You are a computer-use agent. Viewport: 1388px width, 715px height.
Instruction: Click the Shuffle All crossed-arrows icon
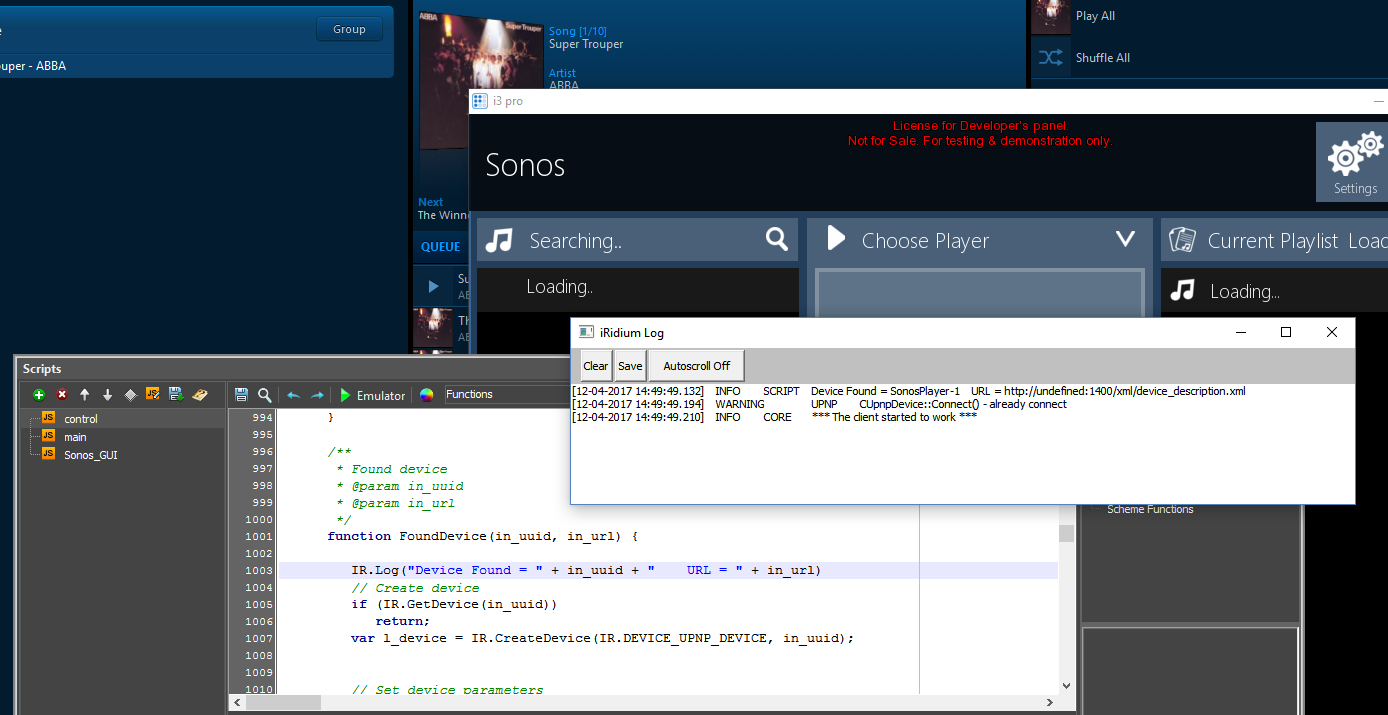click(x=1050, y=58)
